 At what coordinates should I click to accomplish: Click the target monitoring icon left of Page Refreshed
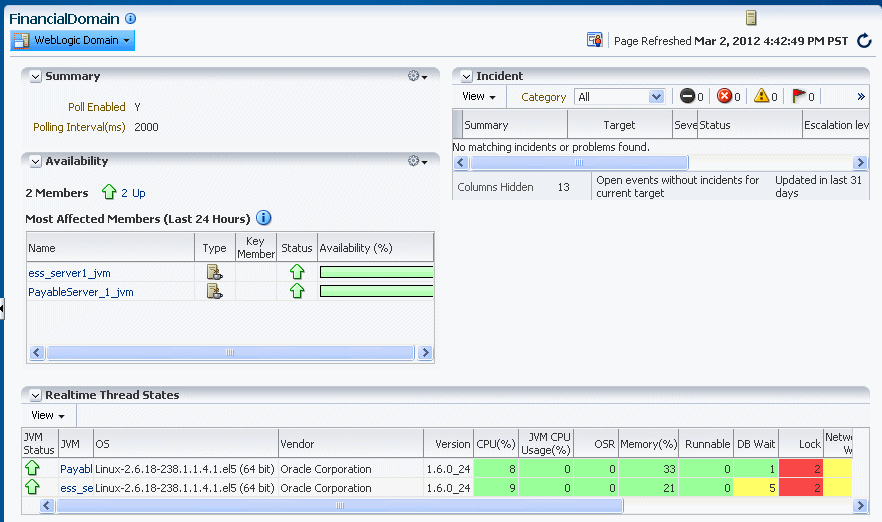click(x=595, y=40)
